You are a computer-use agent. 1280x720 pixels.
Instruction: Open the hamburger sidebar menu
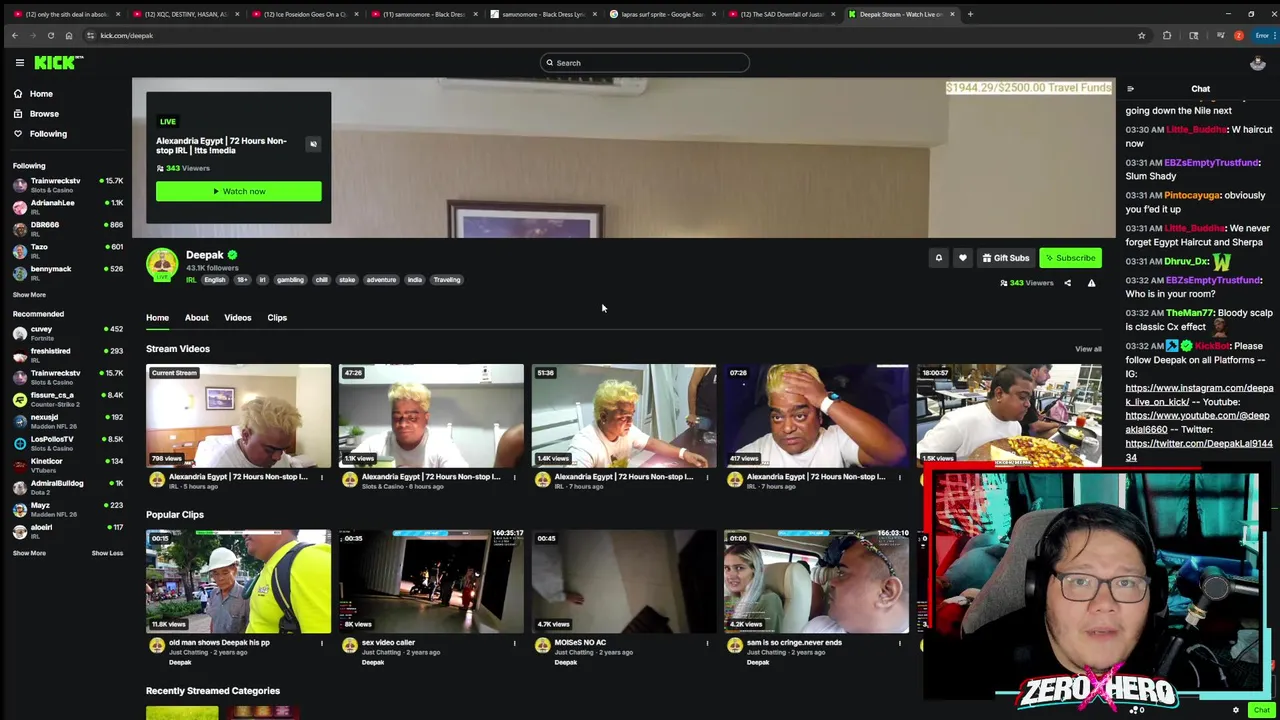(x=19, y=63)
